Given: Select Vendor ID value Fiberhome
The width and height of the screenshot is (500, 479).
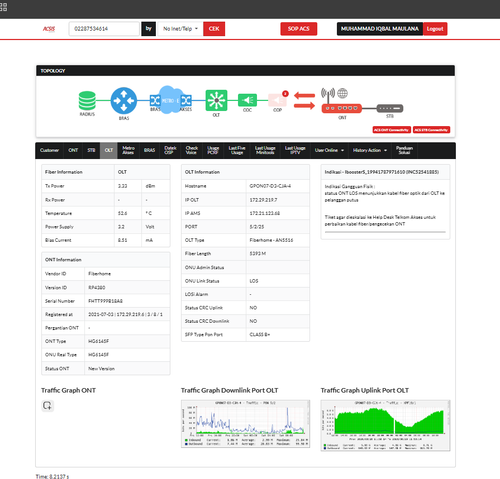Looking at the screenshot, I should (99, 274).
